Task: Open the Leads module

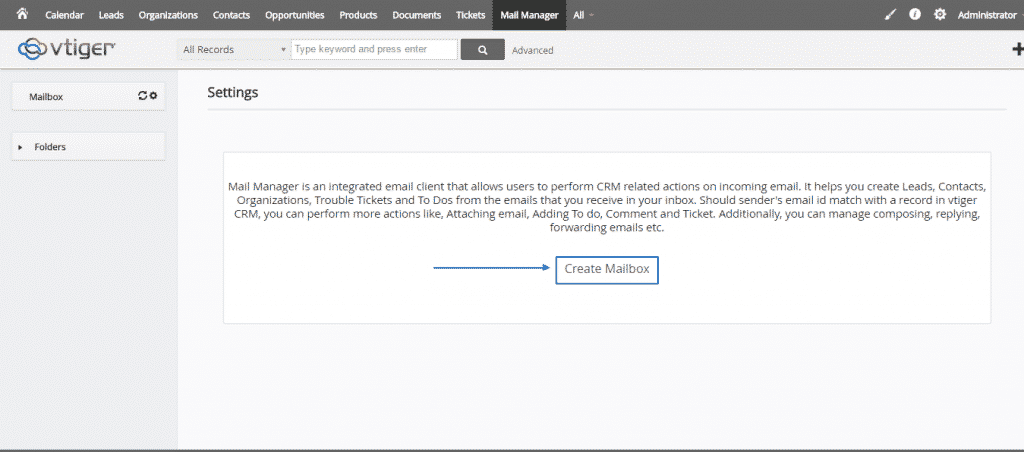Action: [111, 15]
